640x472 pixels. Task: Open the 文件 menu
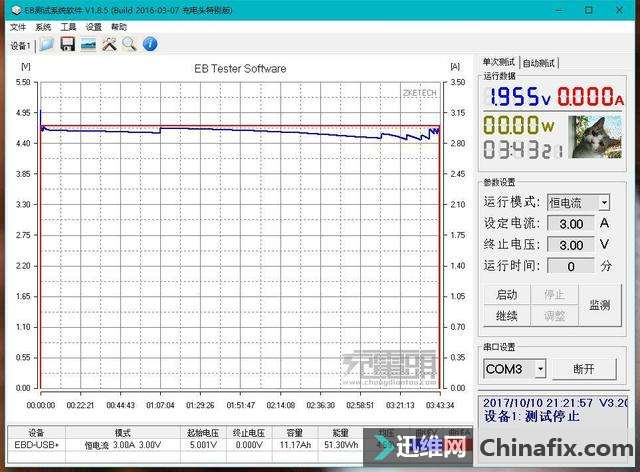point(18,27)
